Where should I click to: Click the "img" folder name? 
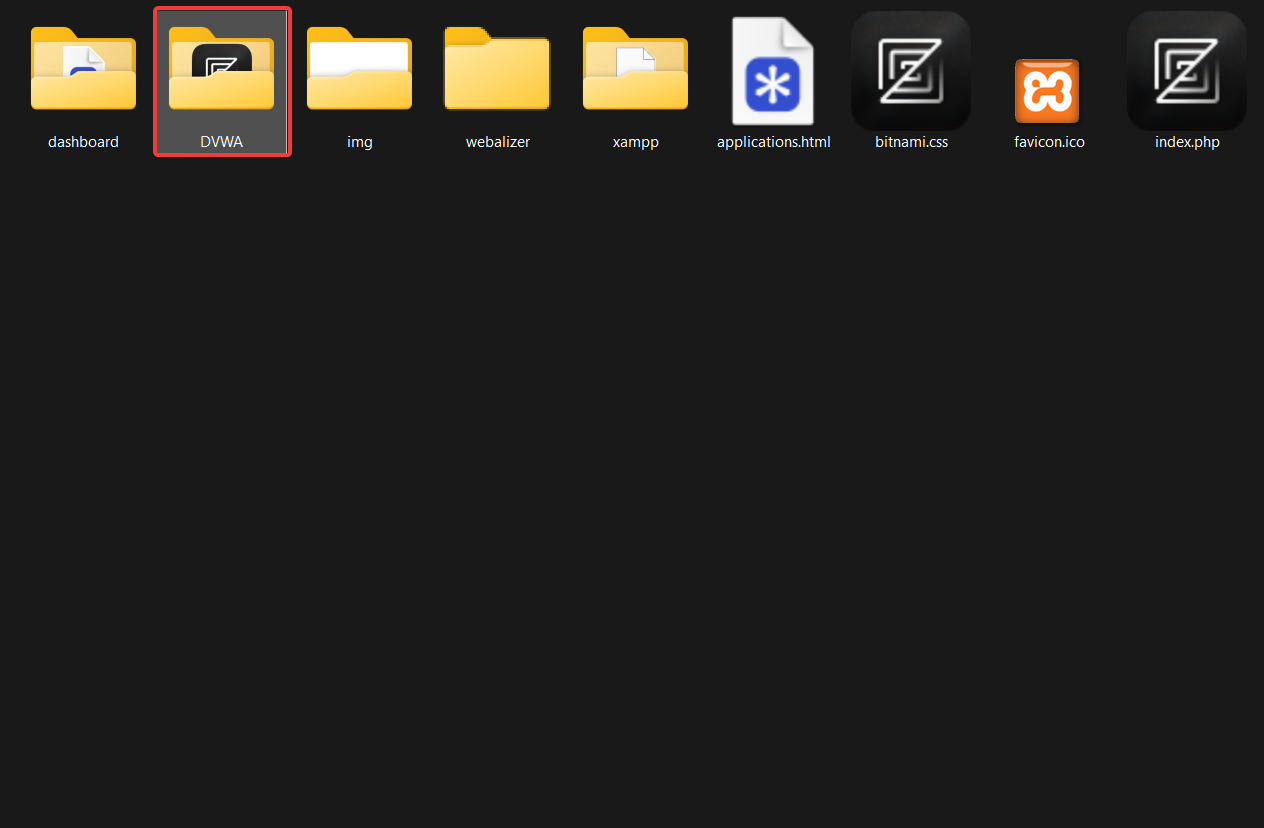[360, 142]
